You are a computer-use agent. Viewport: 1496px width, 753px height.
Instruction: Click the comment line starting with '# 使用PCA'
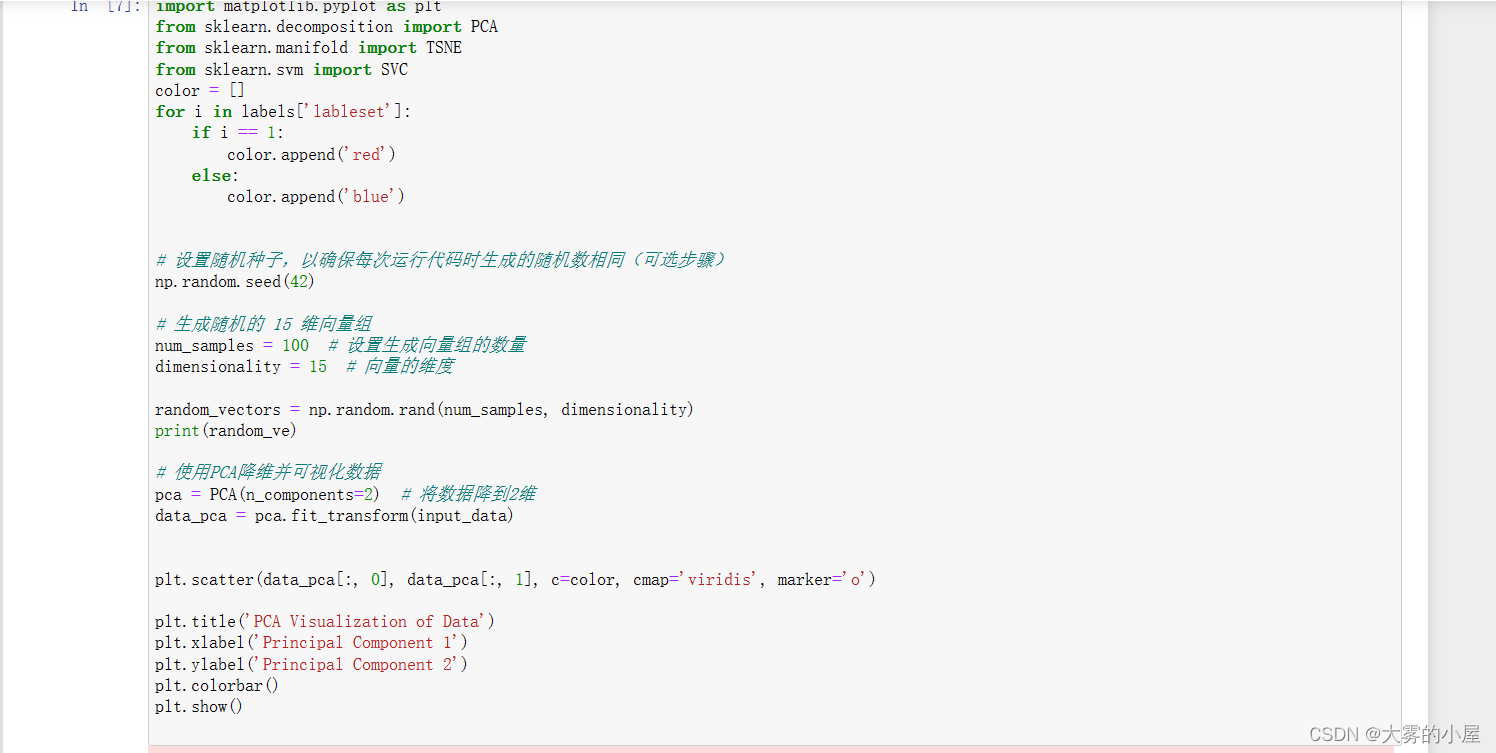[x=268, y=473]
